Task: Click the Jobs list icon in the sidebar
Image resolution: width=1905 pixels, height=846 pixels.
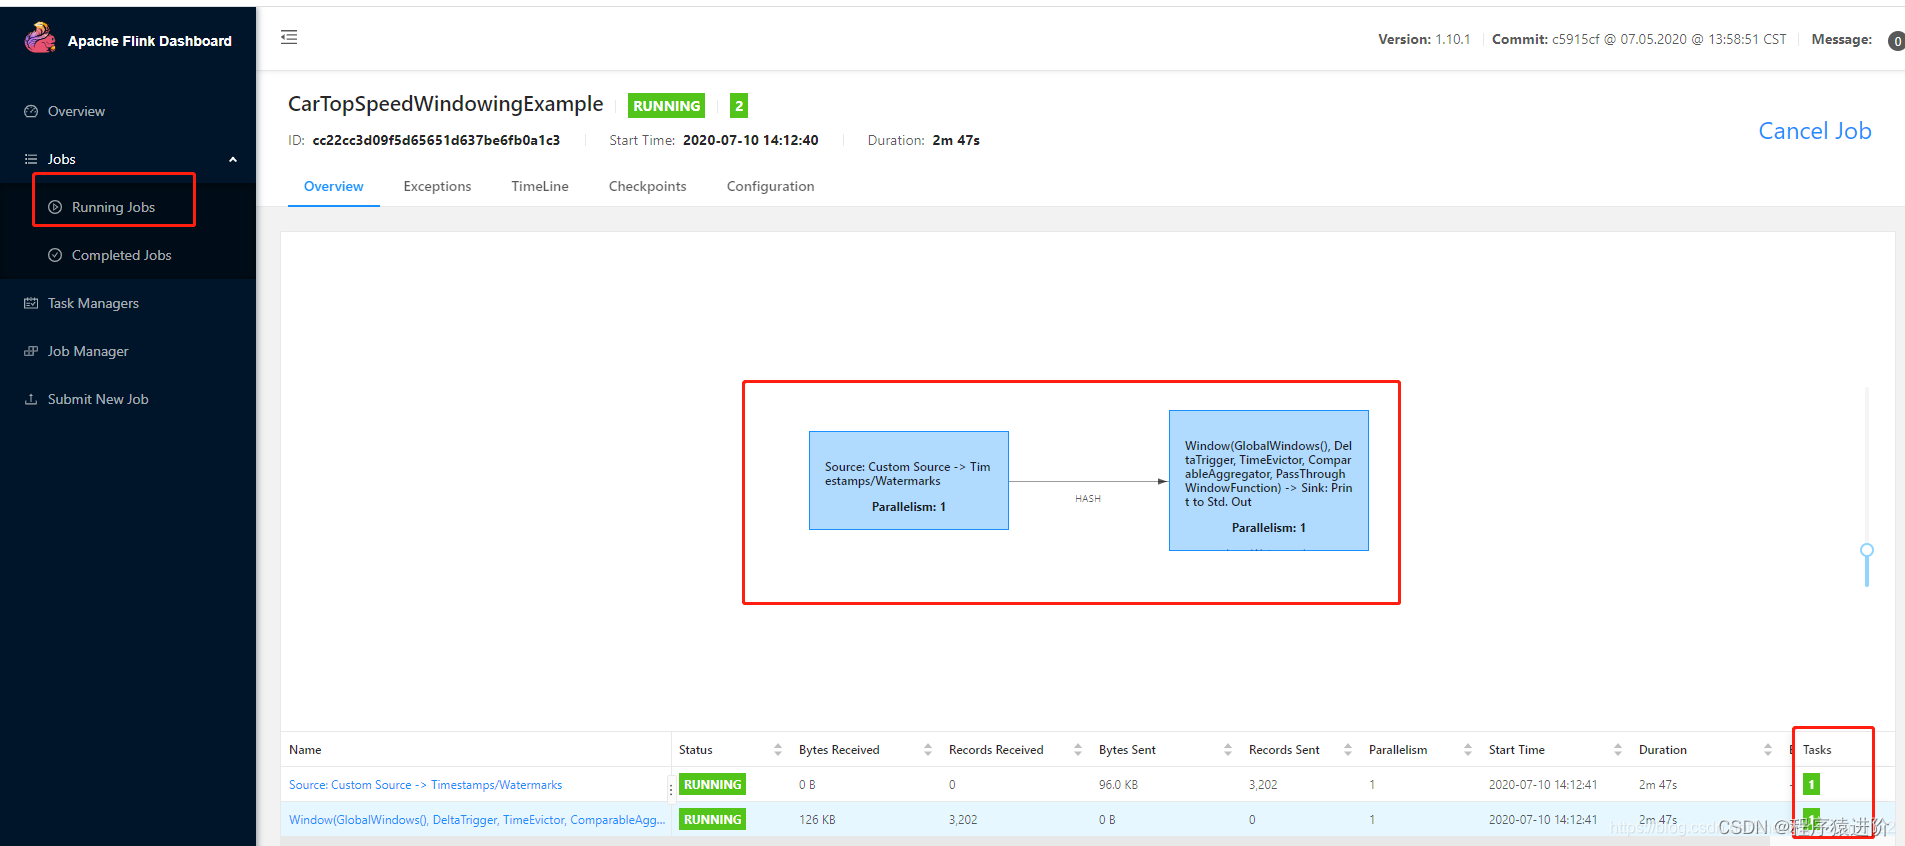Action: 31,159
